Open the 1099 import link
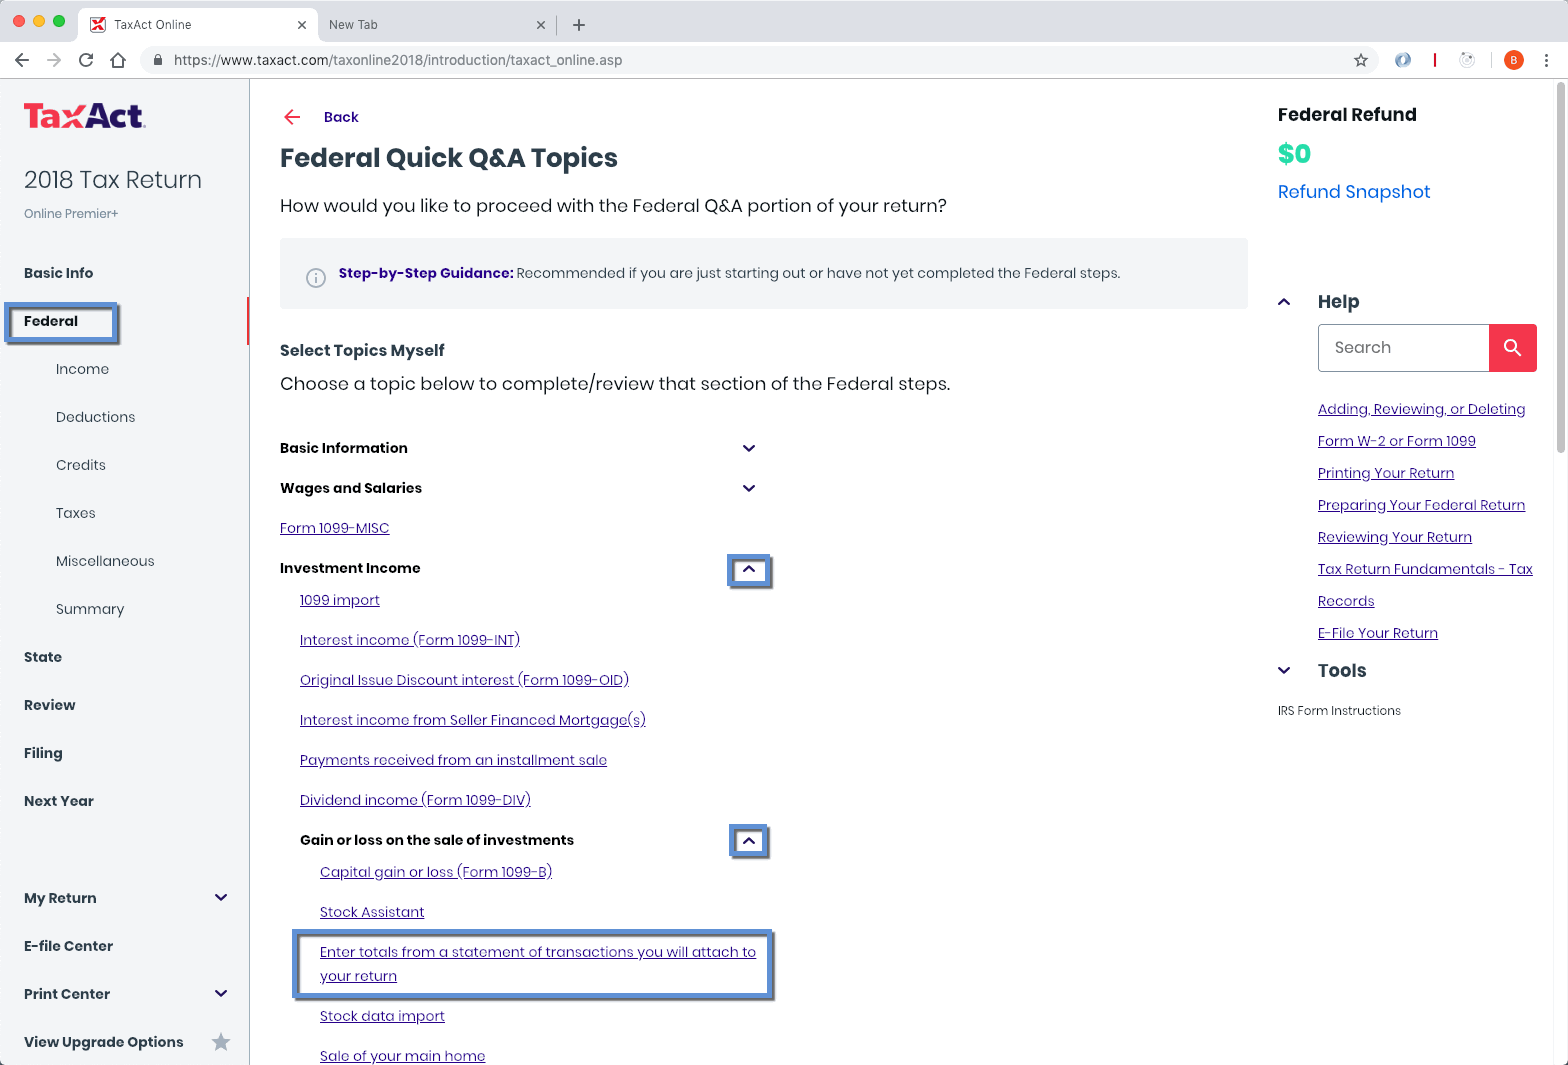Screen dimensions: 1568x1065 coord(339,600)
